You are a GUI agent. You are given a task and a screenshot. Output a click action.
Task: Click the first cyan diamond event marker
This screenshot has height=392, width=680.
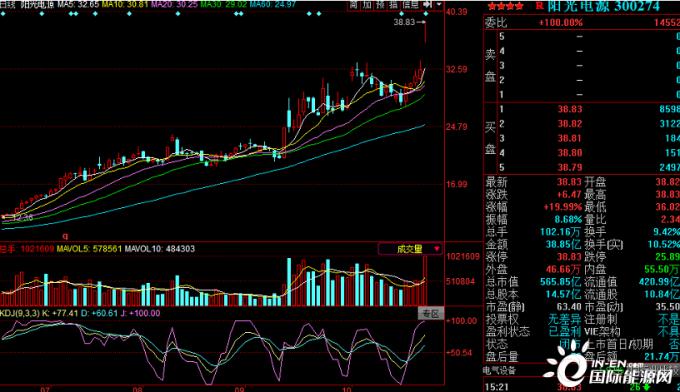click(x=3, y=14)
